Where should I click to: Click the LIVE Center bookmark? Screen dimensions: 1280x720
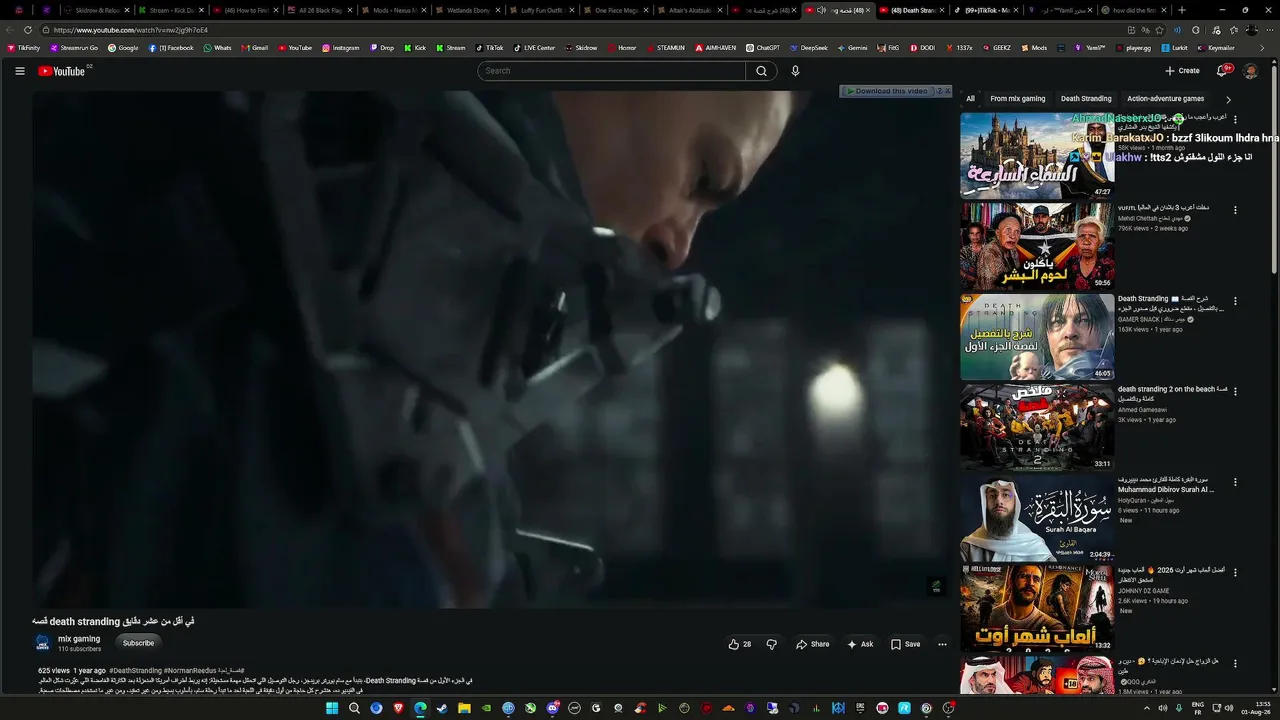(534, 48)
